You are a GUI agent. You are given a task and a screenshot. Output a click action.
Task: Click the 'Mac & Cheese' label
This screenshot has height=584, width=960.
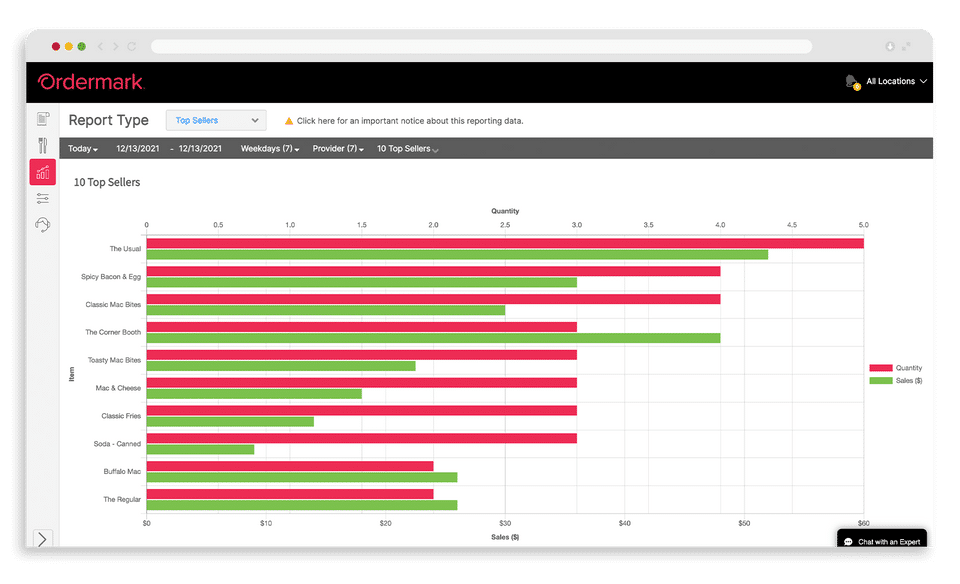click(118, 388)
